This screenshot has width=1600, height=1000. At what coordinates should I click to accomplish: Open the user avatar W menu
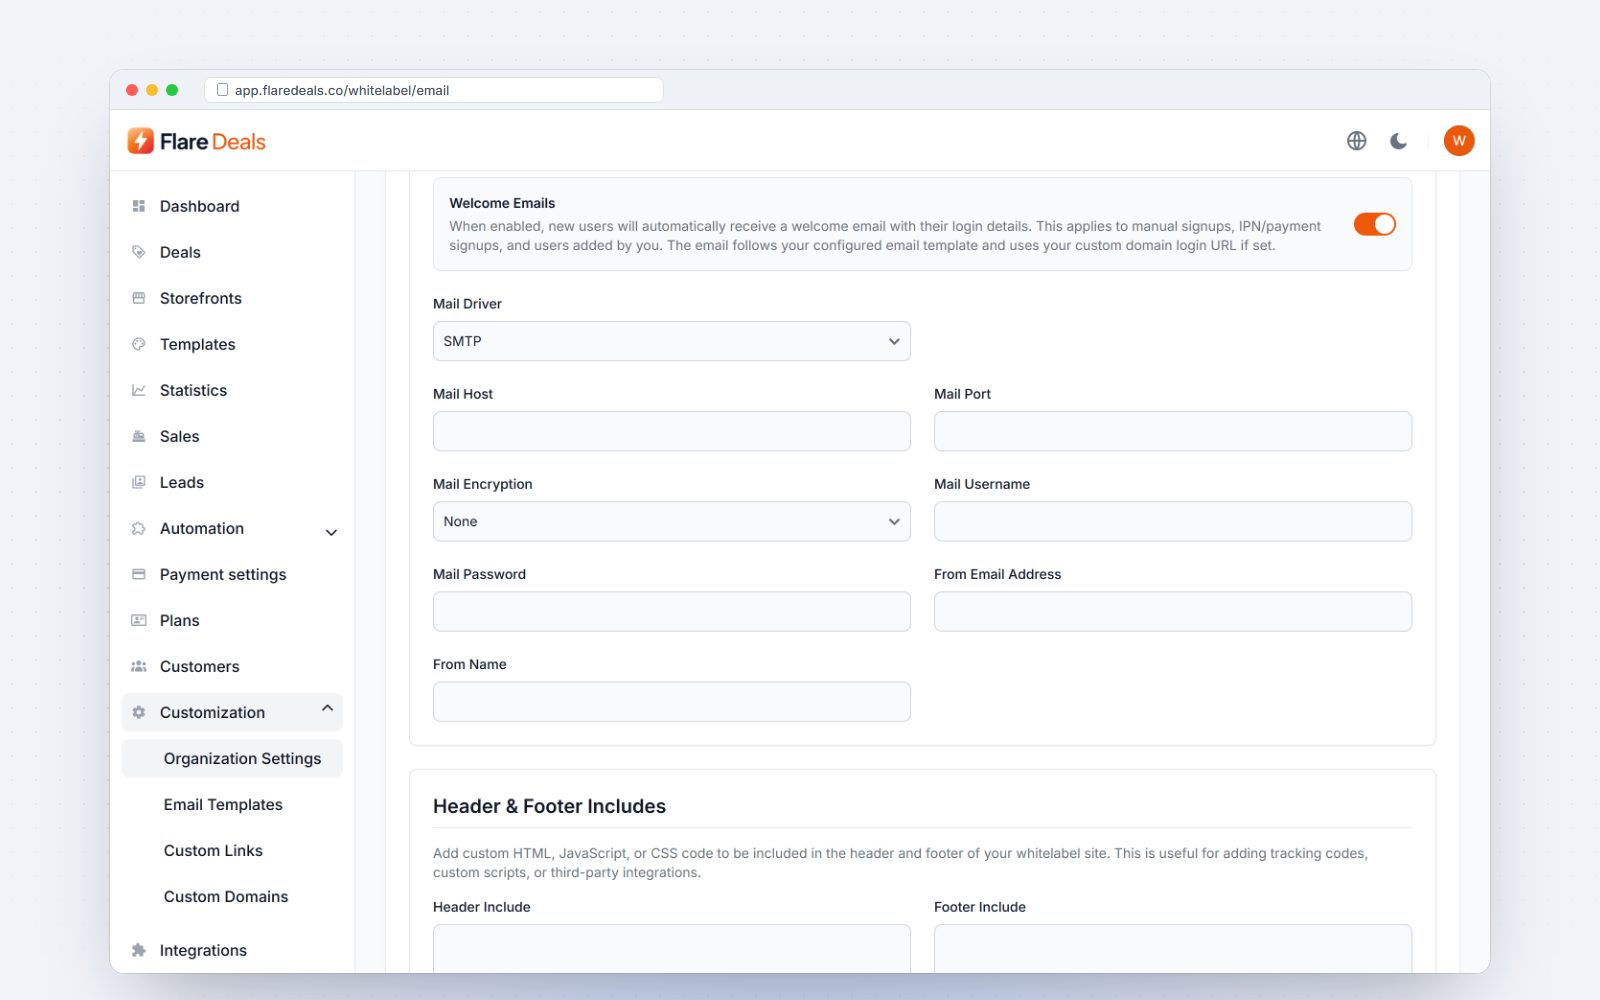coord(1459,141)
